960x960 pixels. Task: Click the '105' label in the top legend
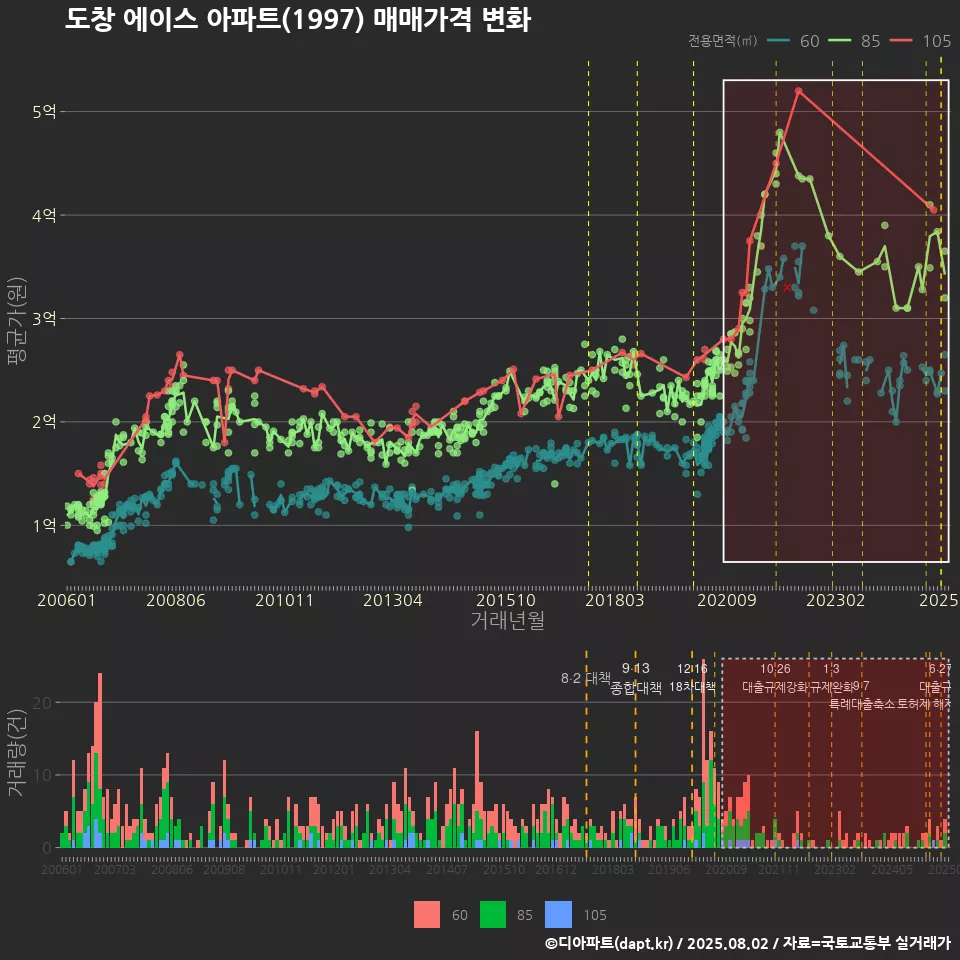pos(937,41)
